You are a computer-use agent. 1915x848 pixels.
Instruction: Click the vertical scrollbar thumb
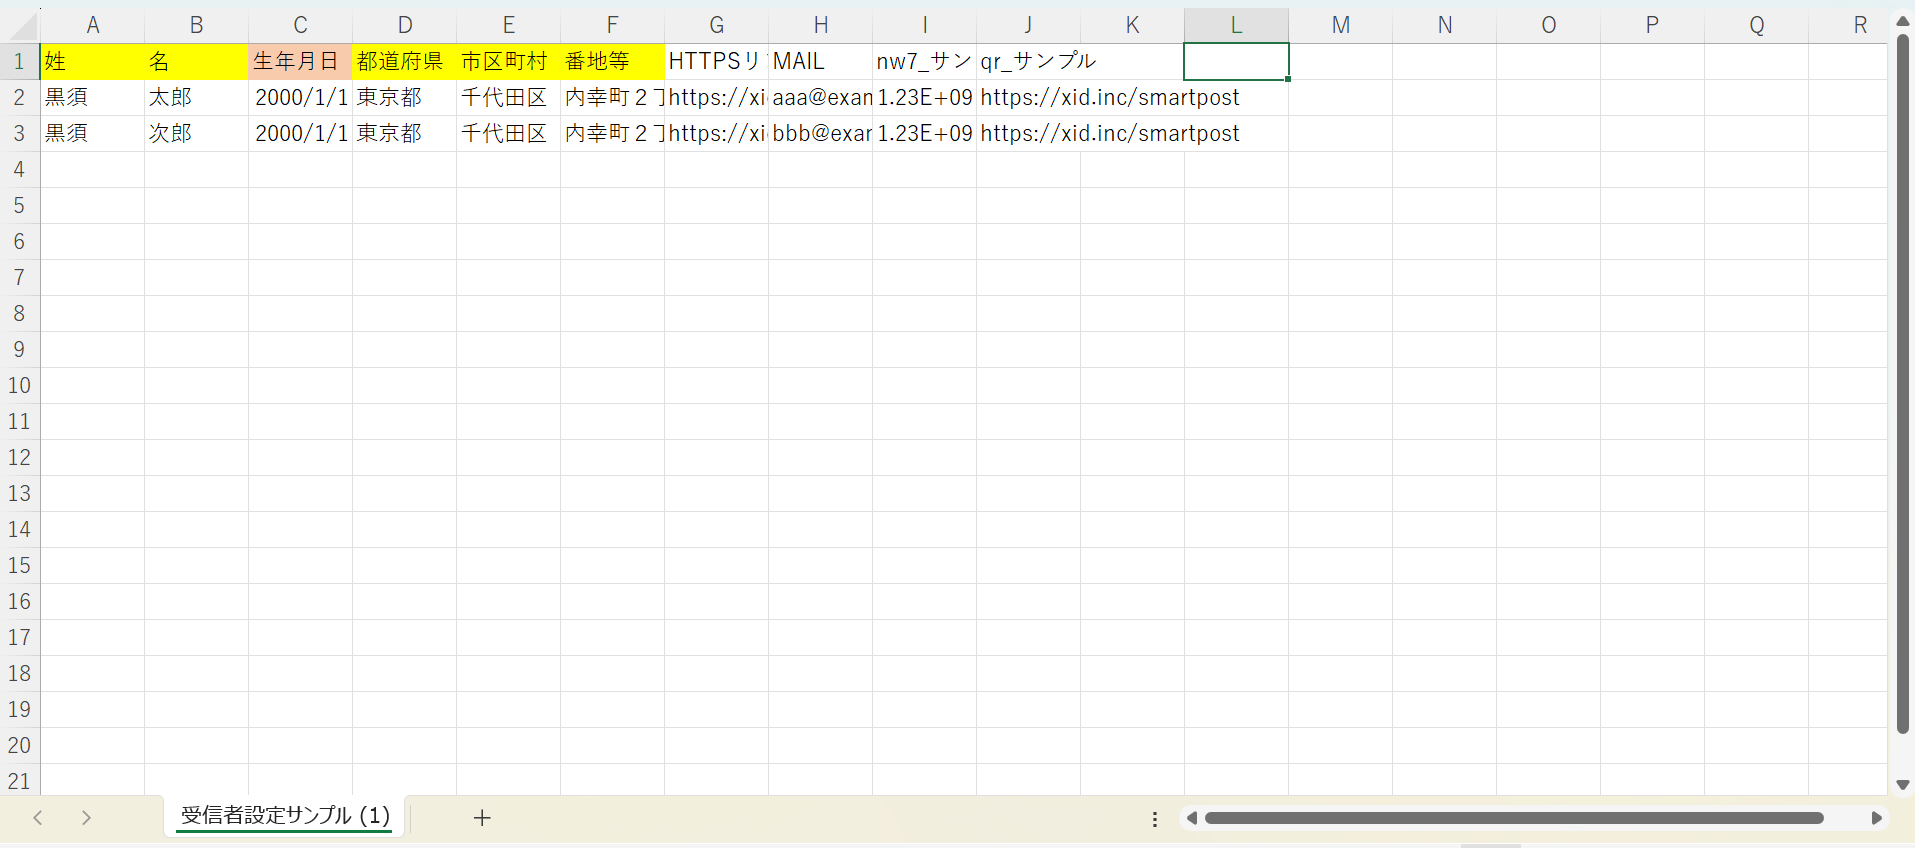(x=1903, y=380)
